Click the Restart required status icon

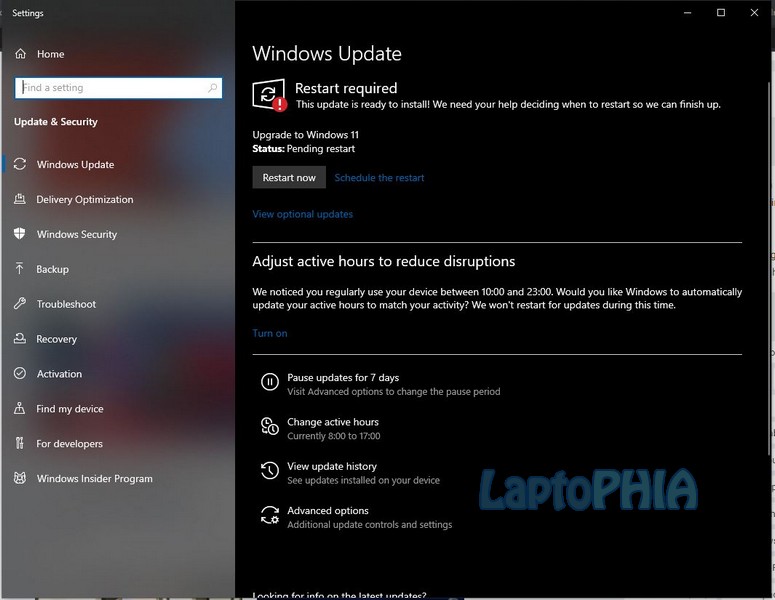click(269, 95)
